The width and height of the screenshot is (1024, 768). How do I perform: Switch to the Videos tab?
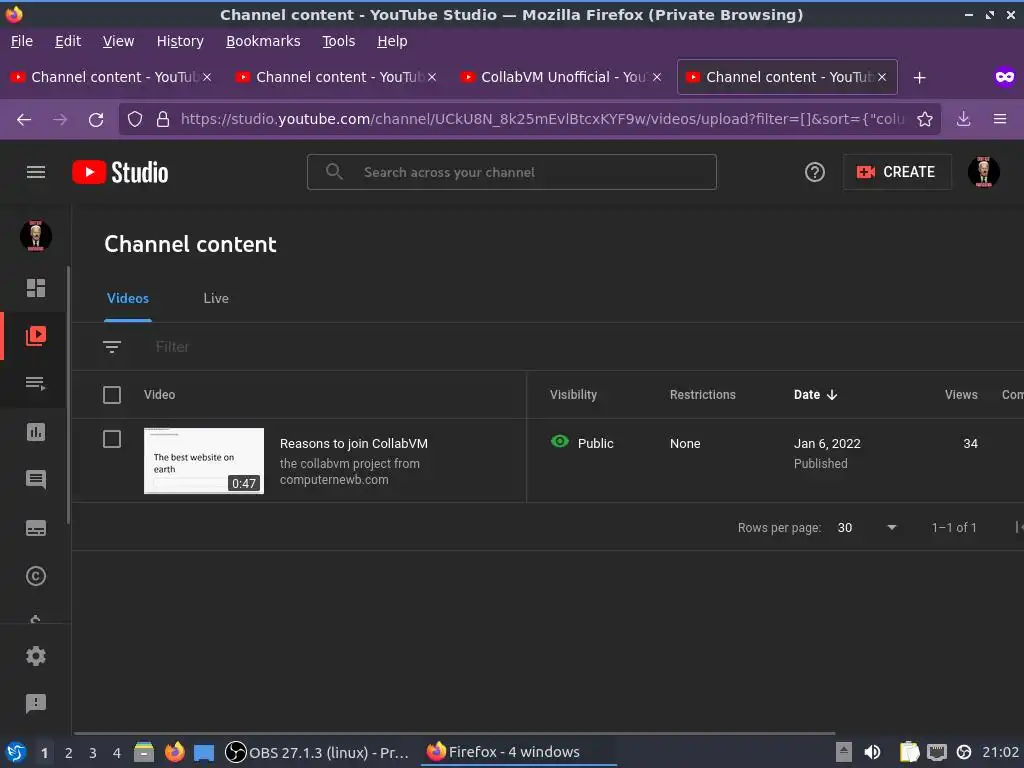pyautogui.click(x=128, y=298)
